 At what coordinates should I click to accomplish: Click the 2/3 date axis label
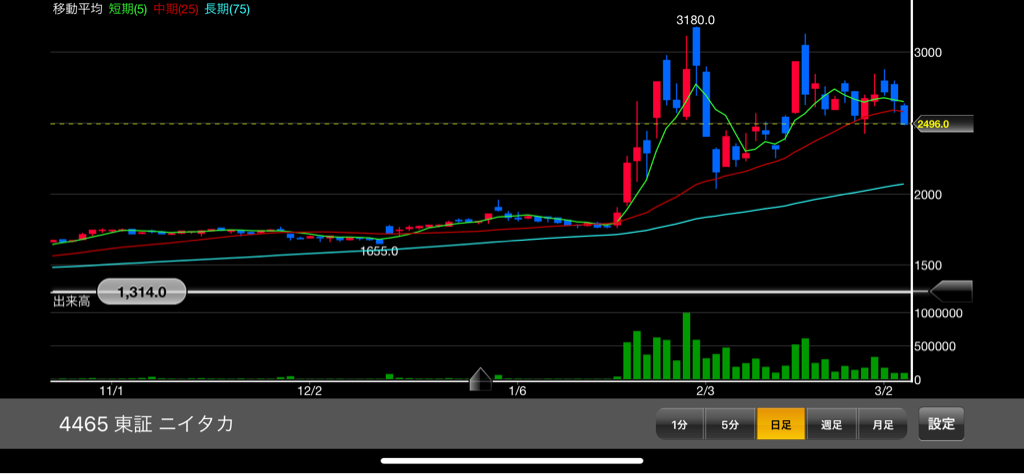(x=705, y=392)
